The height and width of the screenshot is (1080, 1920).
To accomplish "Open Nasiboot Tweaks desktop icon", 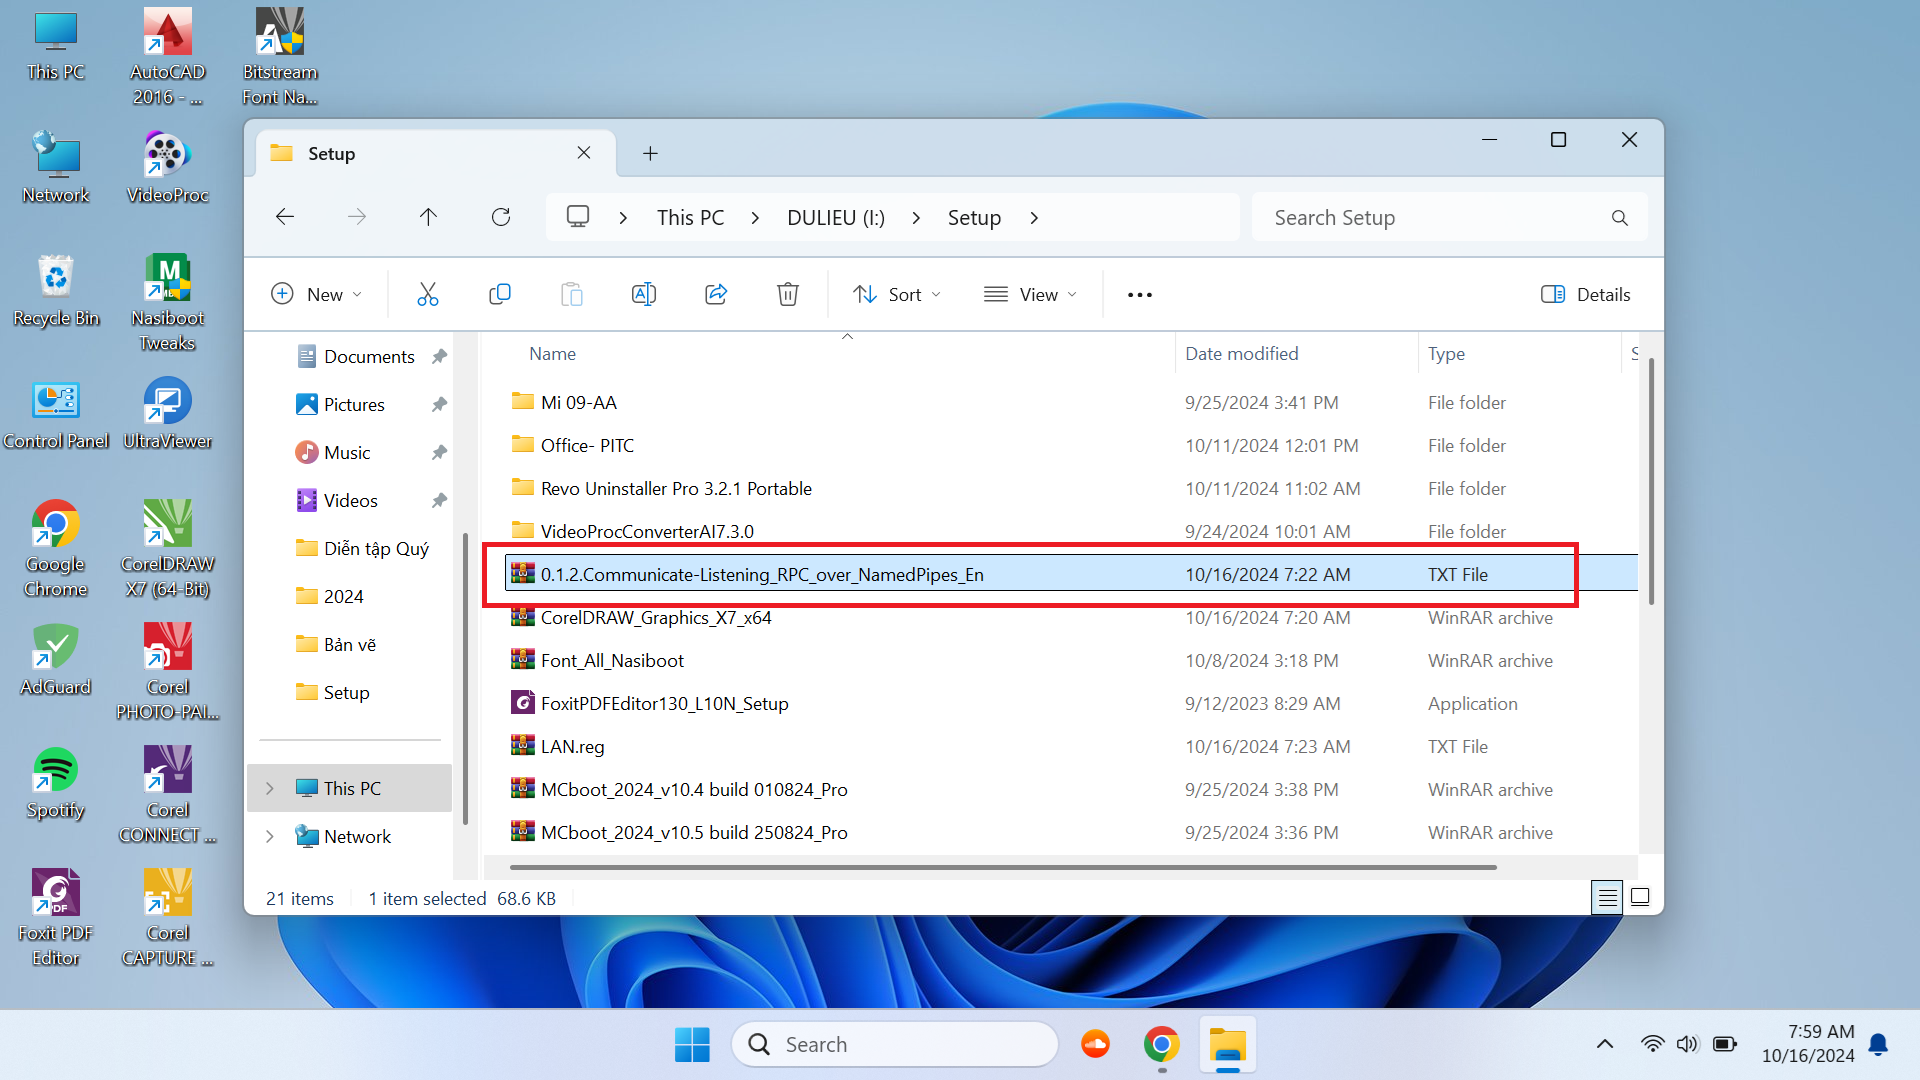I will click(x=168, y=303).
